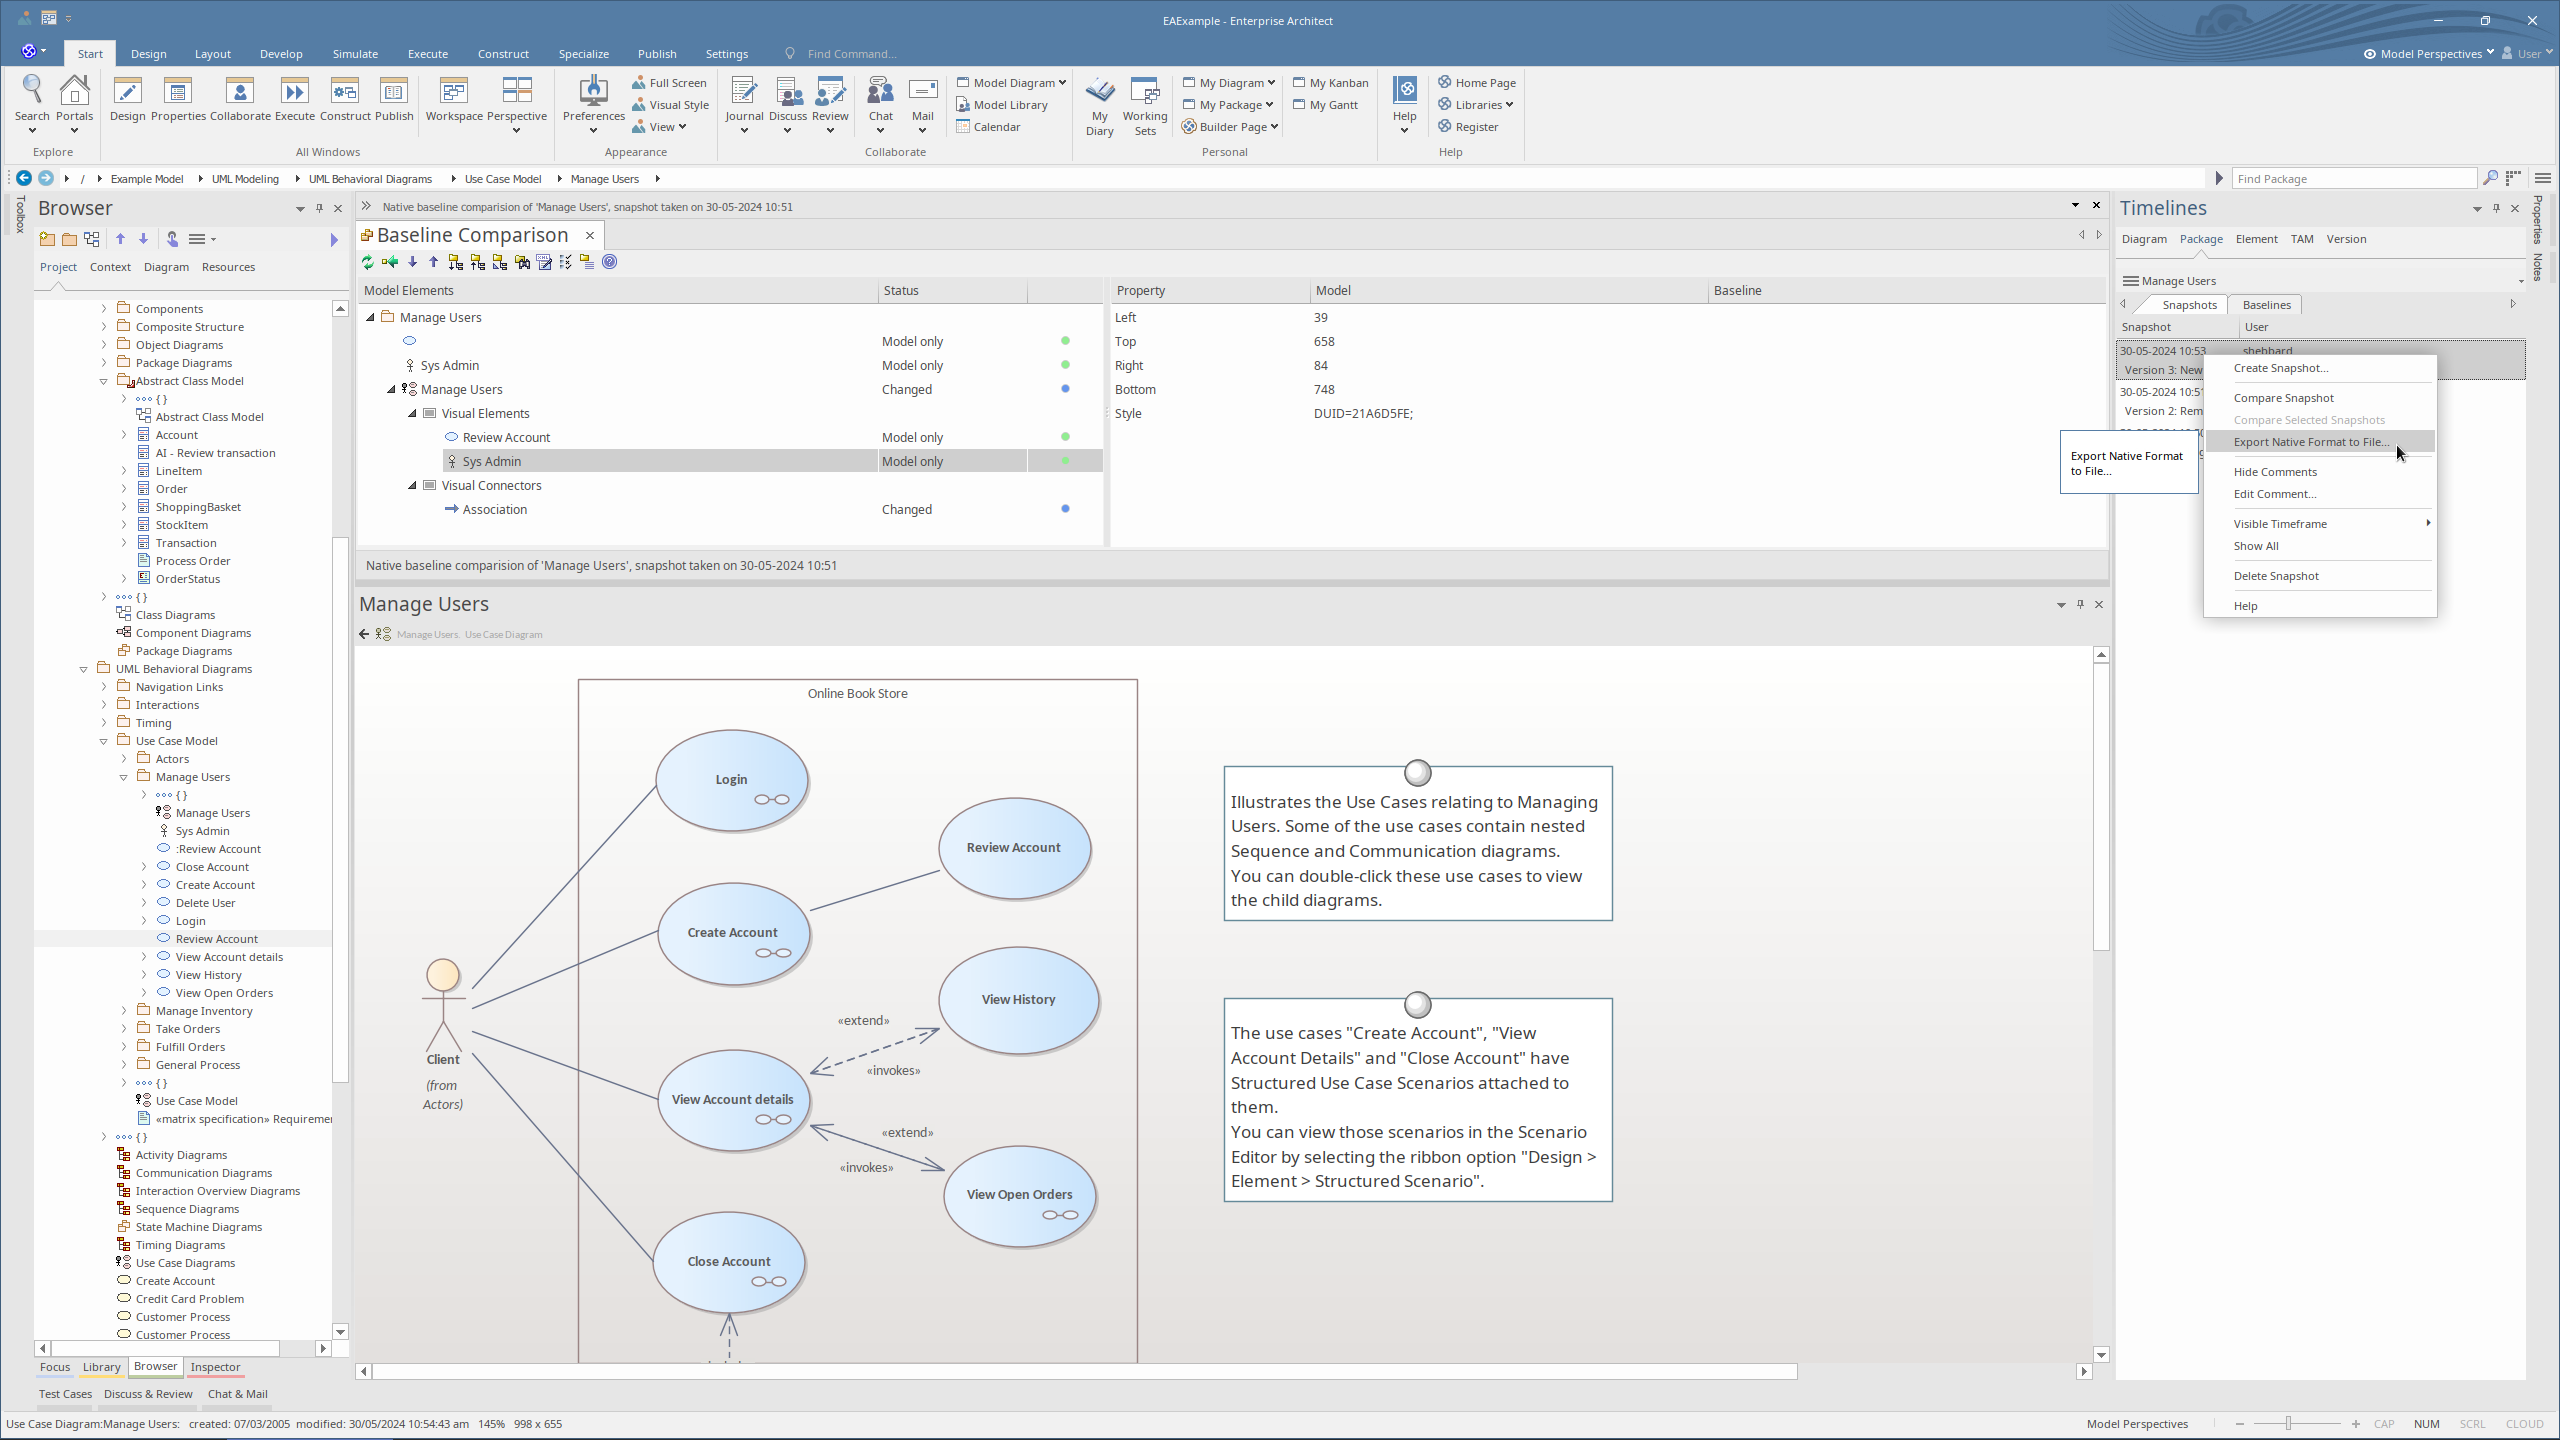Adjust the zoom slider in the status bar
This screenshot has height=1440, width=2560.
tap(2288, 1423)
